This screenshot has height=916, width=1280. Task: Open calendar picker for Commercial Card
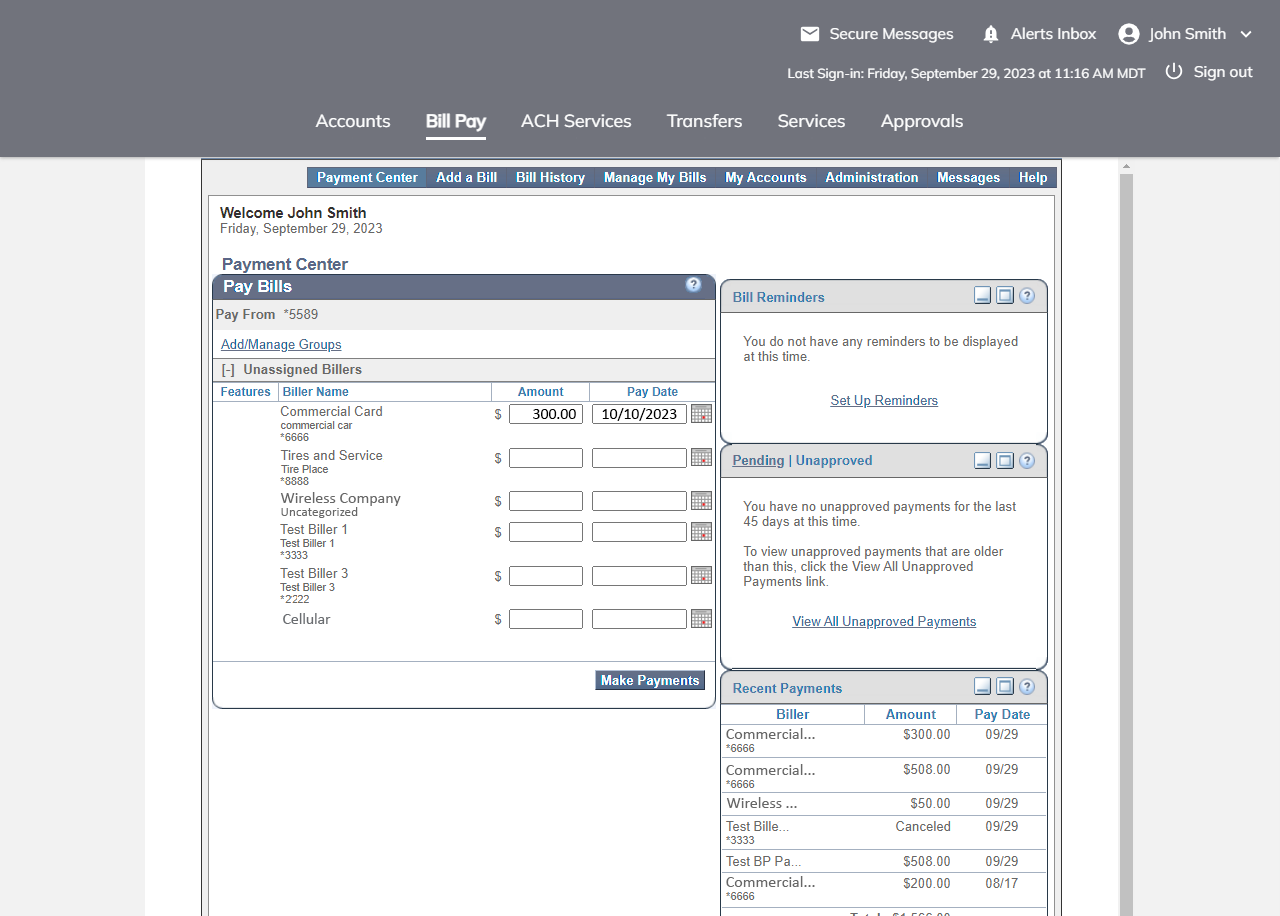point(701,414)
